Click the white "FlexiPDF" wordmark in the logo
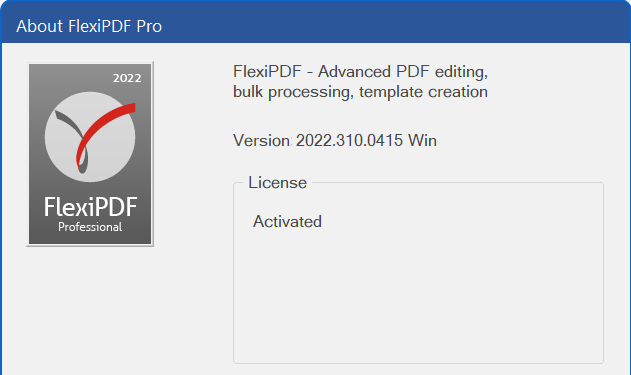631x375 pixels. (x=91, y=207)
